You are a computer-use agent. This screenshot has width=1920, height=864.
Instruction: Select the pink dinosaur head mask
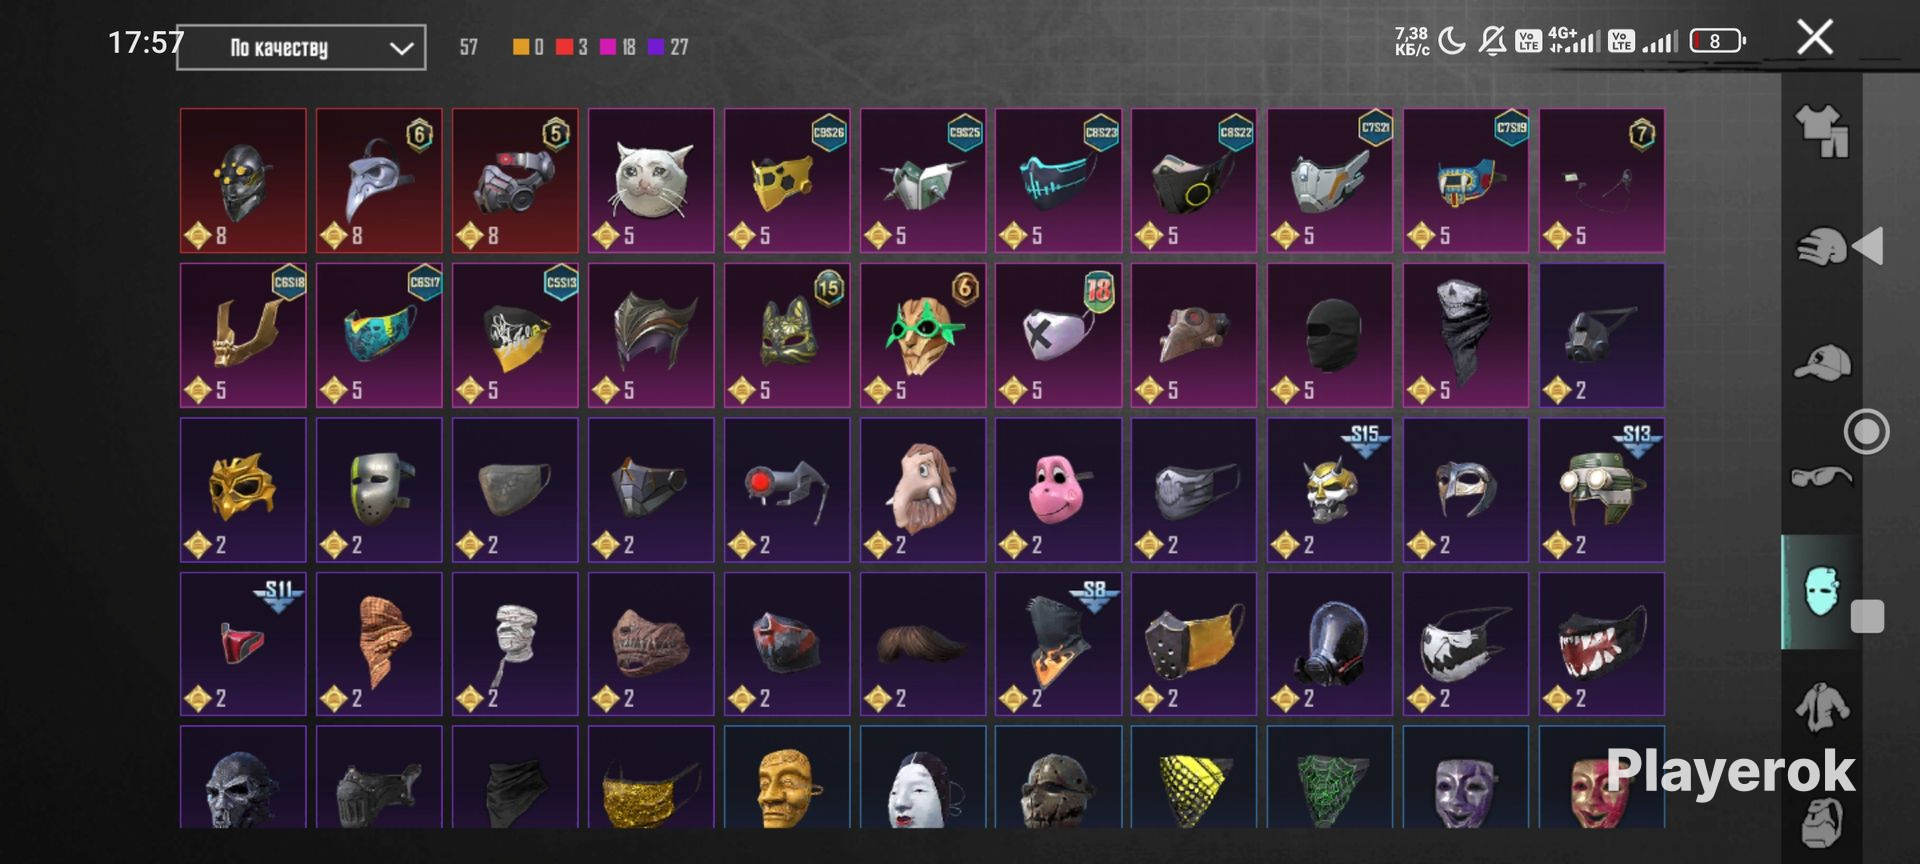coord(1059,490)
